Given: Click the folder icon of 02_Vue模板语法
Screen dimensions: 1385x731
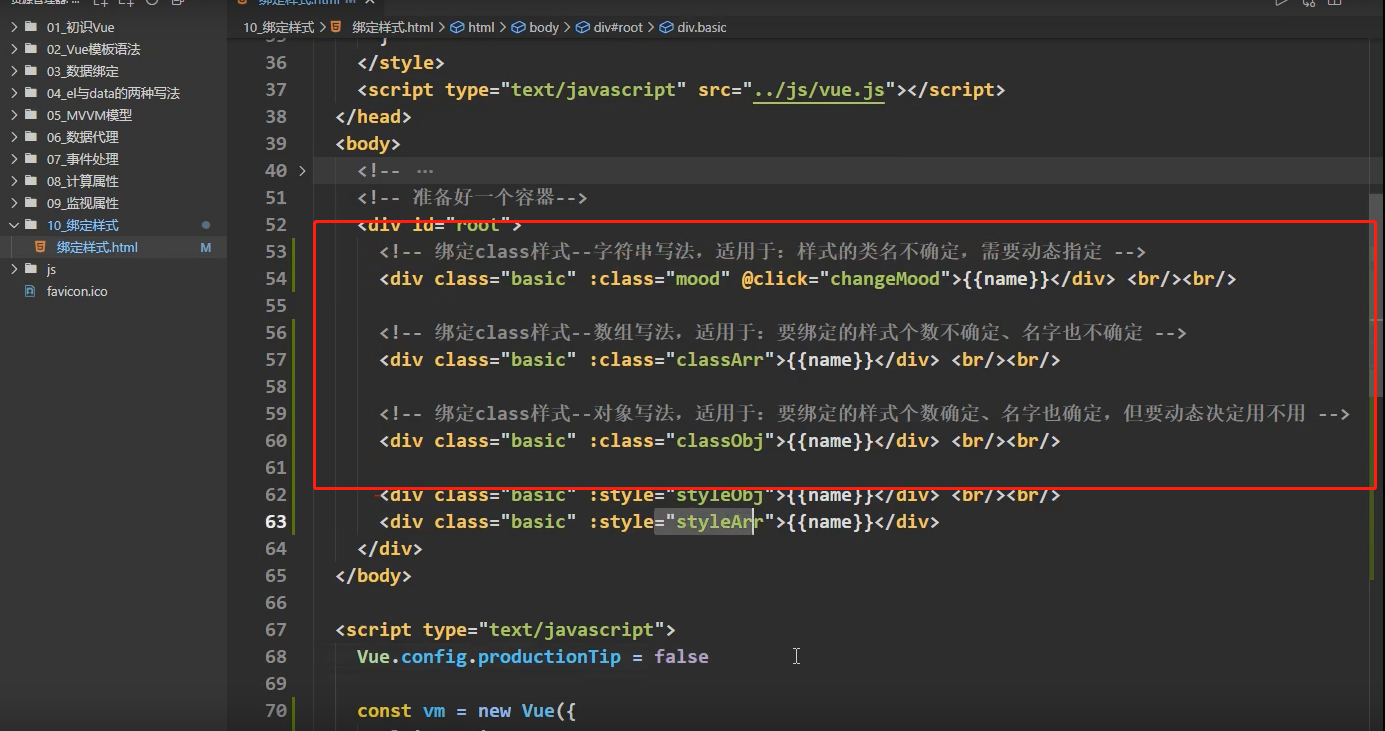Looking at the screenshot, I should [x=31, y=49].
